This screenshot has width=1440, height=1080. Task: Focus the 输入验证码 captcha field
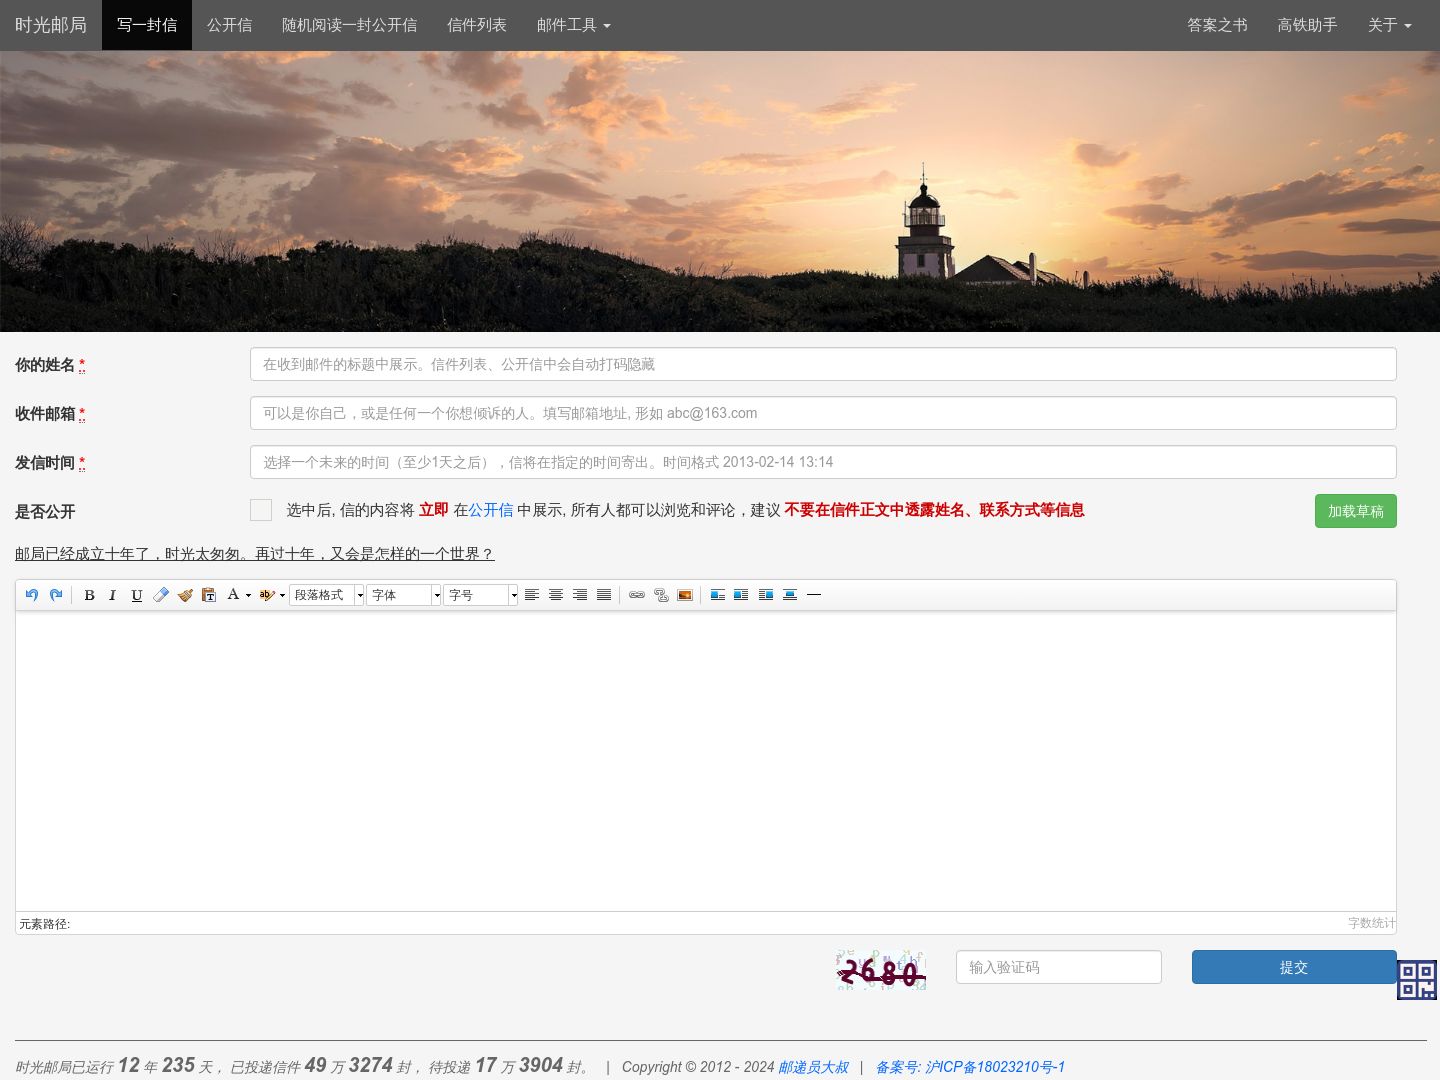pos(1059,967)
